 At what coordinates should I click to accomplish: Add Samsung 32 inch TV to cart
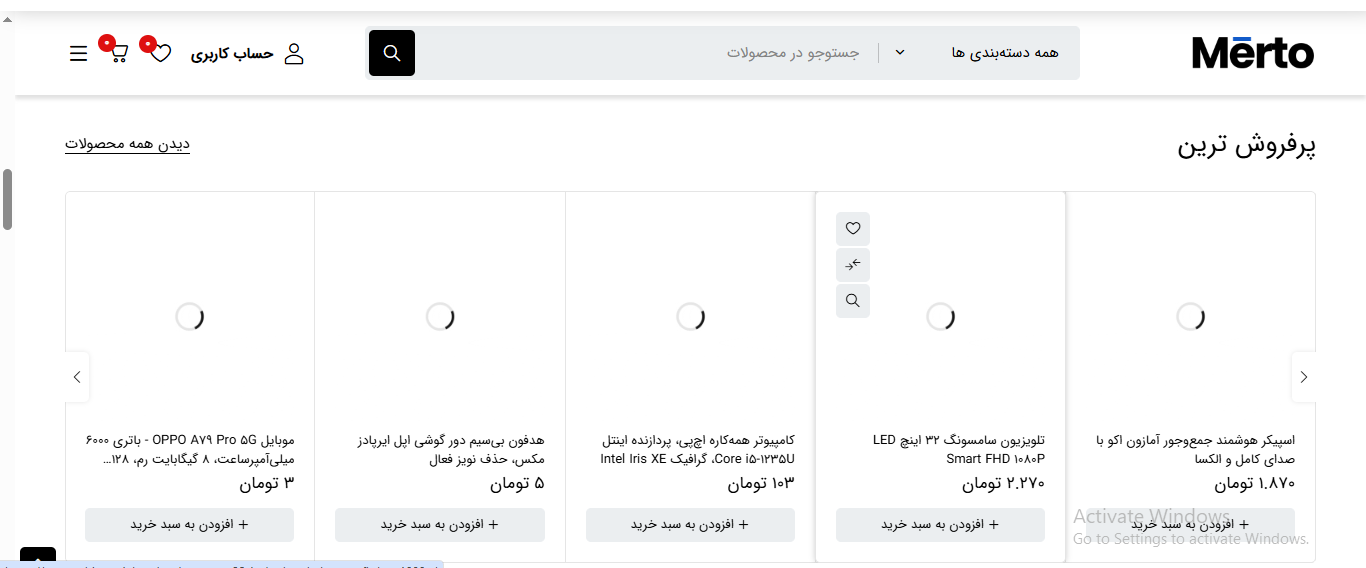[940, 525]
